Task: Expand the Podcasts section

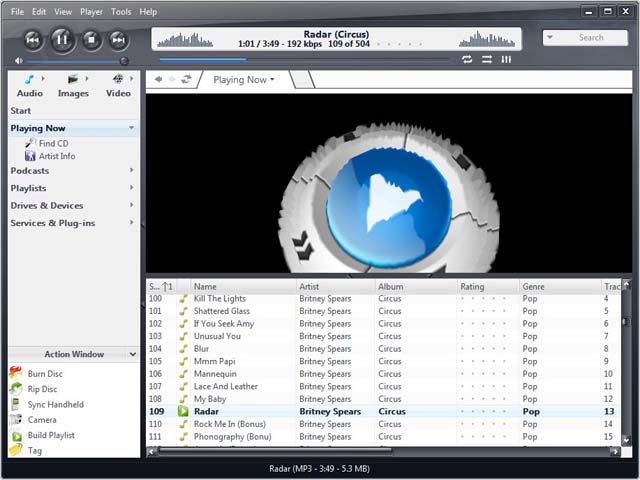Action: pos(131,170)
